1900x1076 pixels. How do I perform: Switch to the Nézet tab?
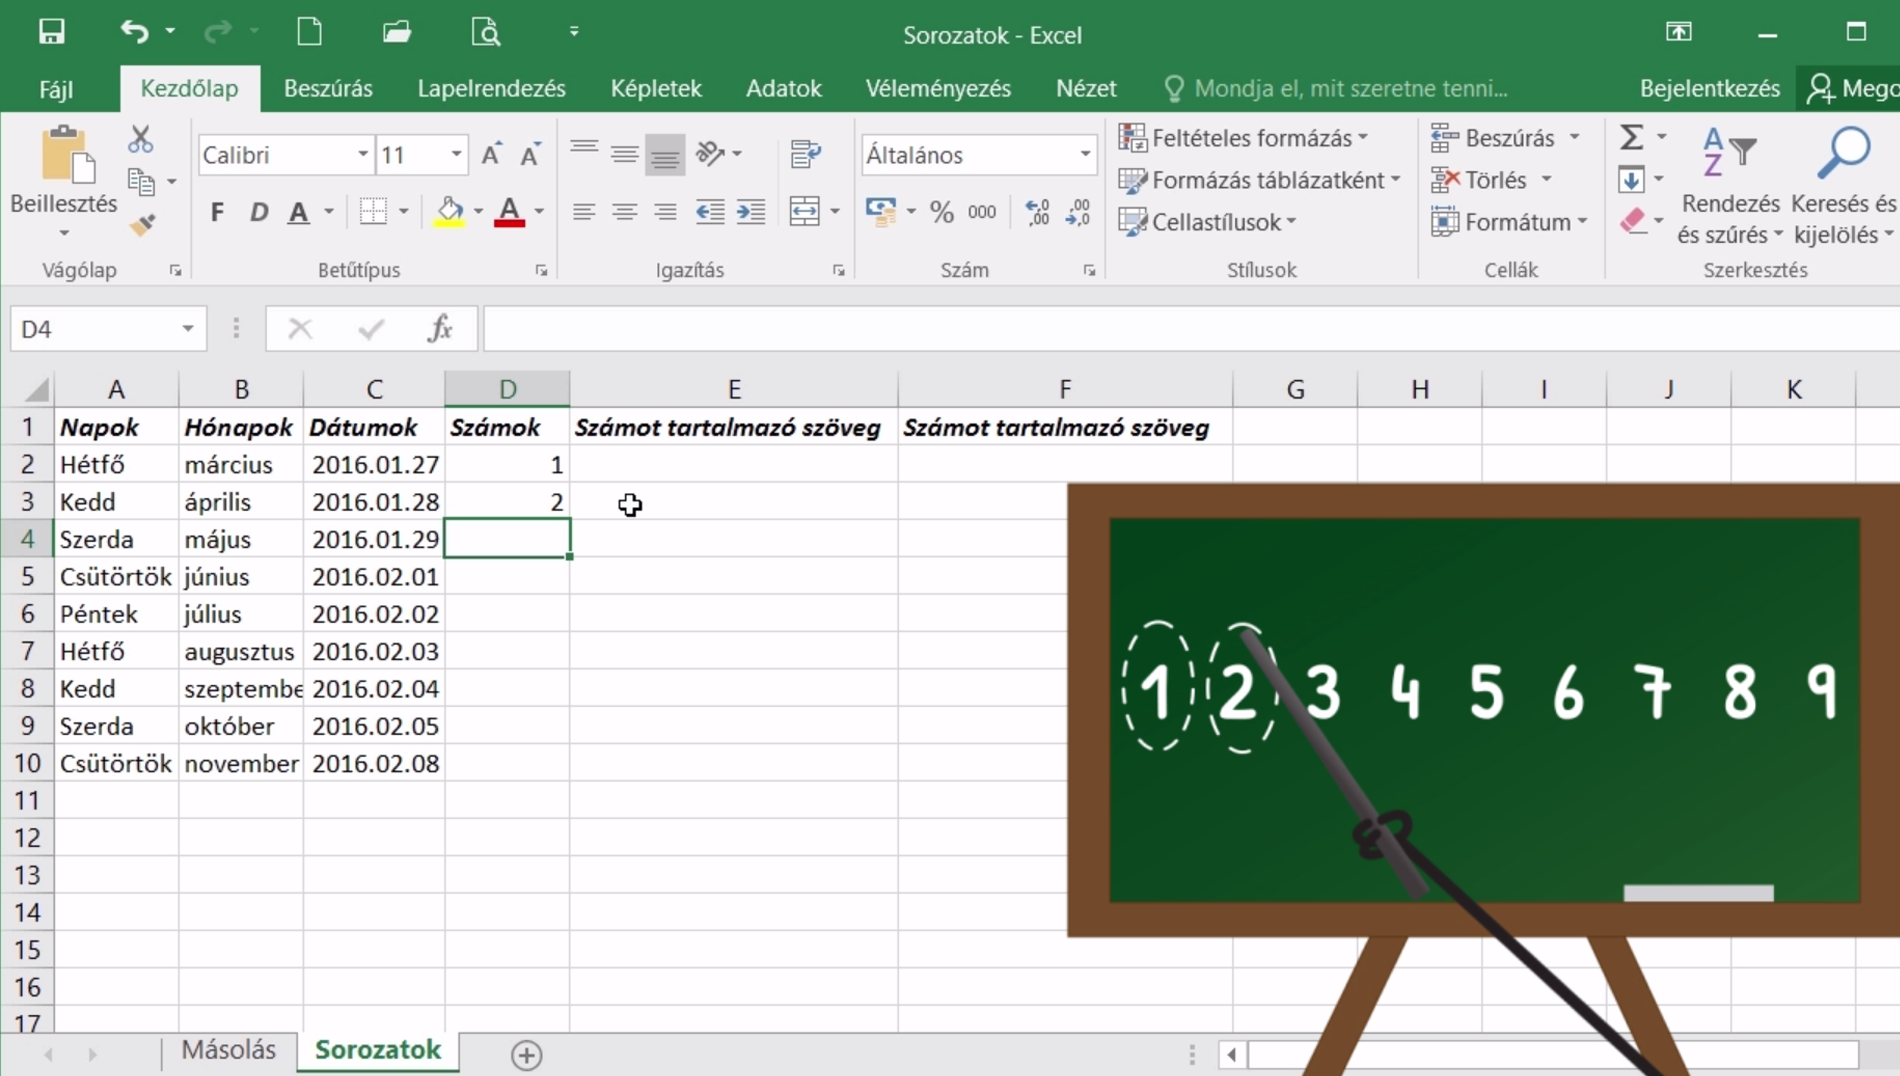click(x=1086, y=88)
